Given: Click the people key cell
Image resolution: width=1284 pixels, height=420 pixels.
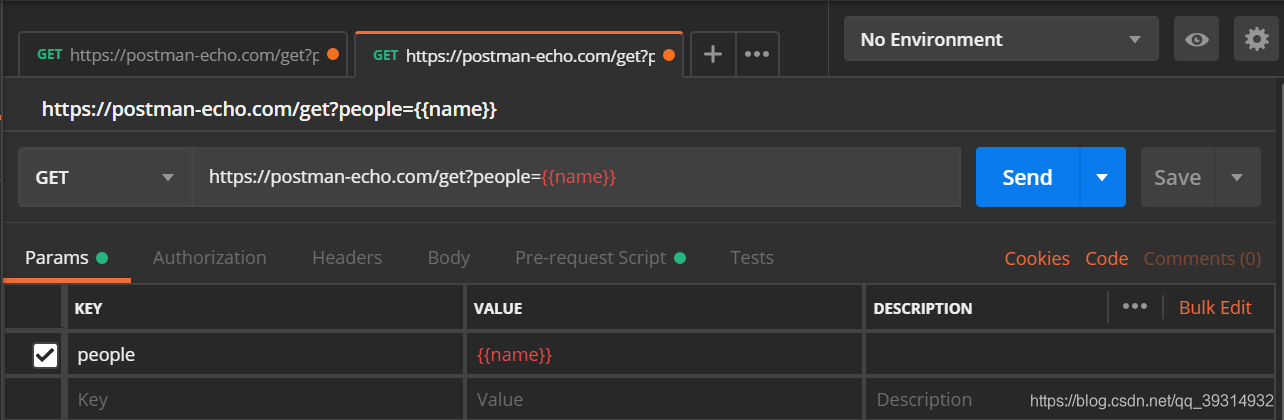Looking at the screenshot, I should pos(265,355).
